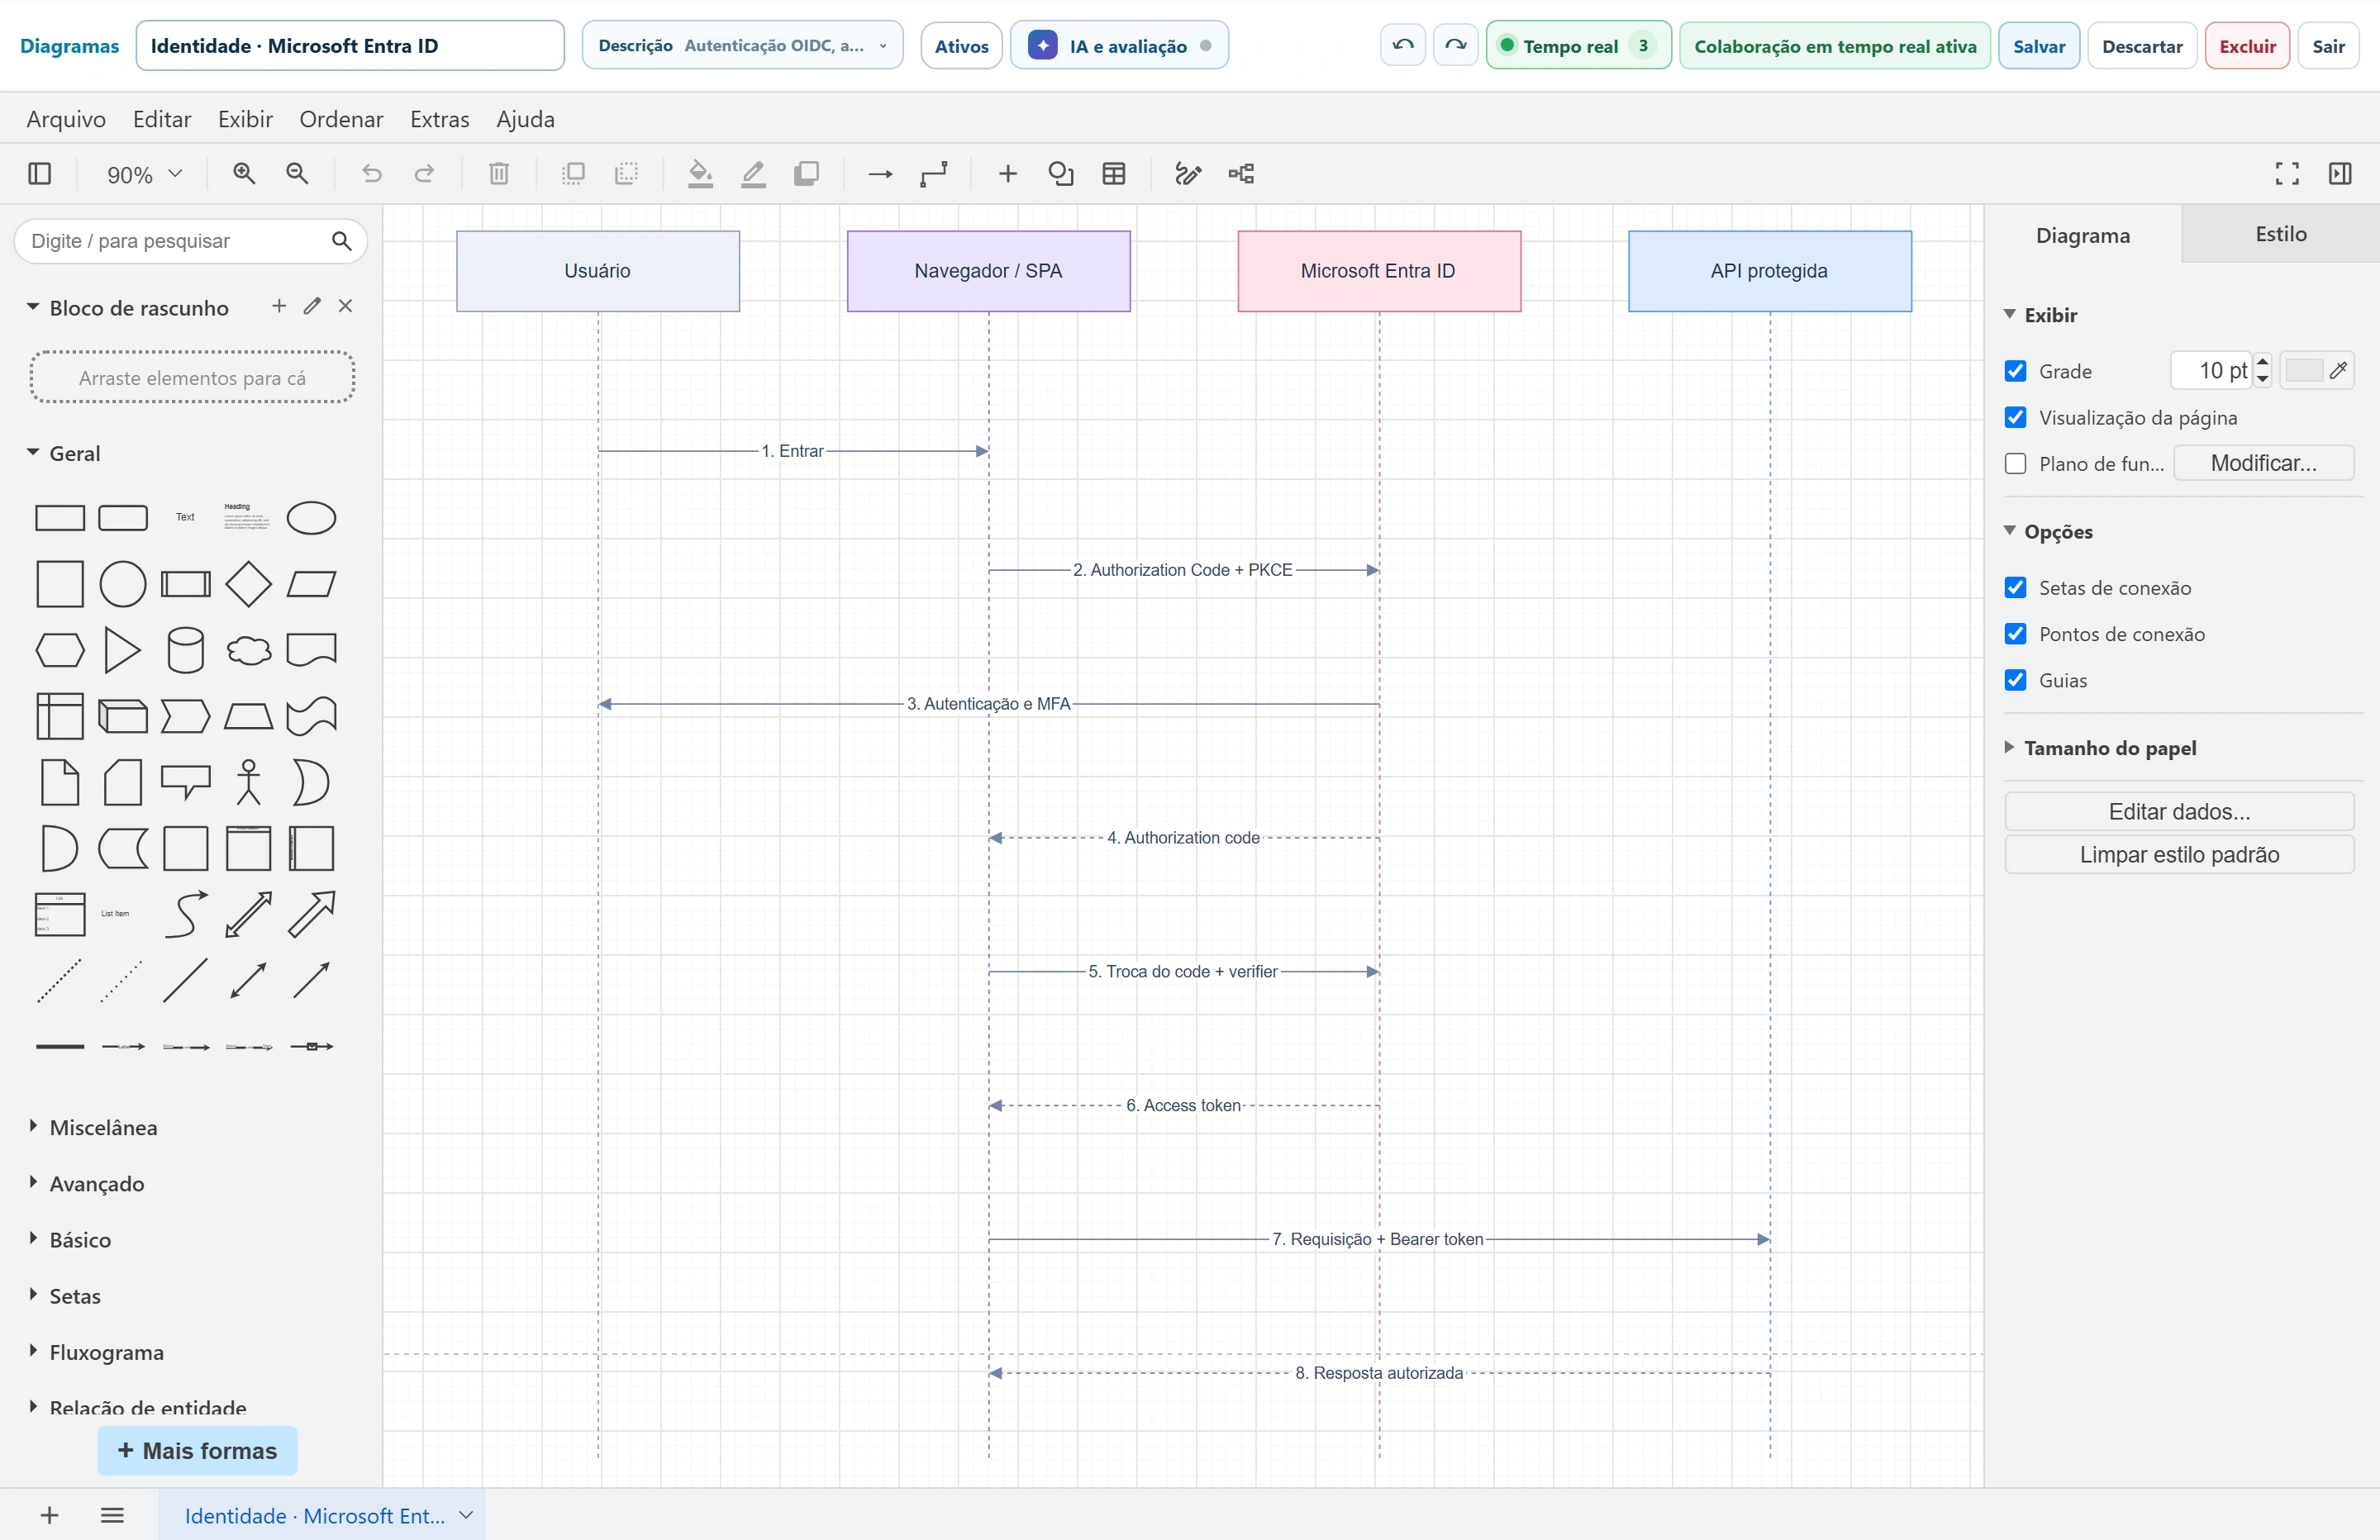The width and height of the screenshot is (2380, 1540).
Task: Click the zoom out magnifier icon
Action: (297, 174)
